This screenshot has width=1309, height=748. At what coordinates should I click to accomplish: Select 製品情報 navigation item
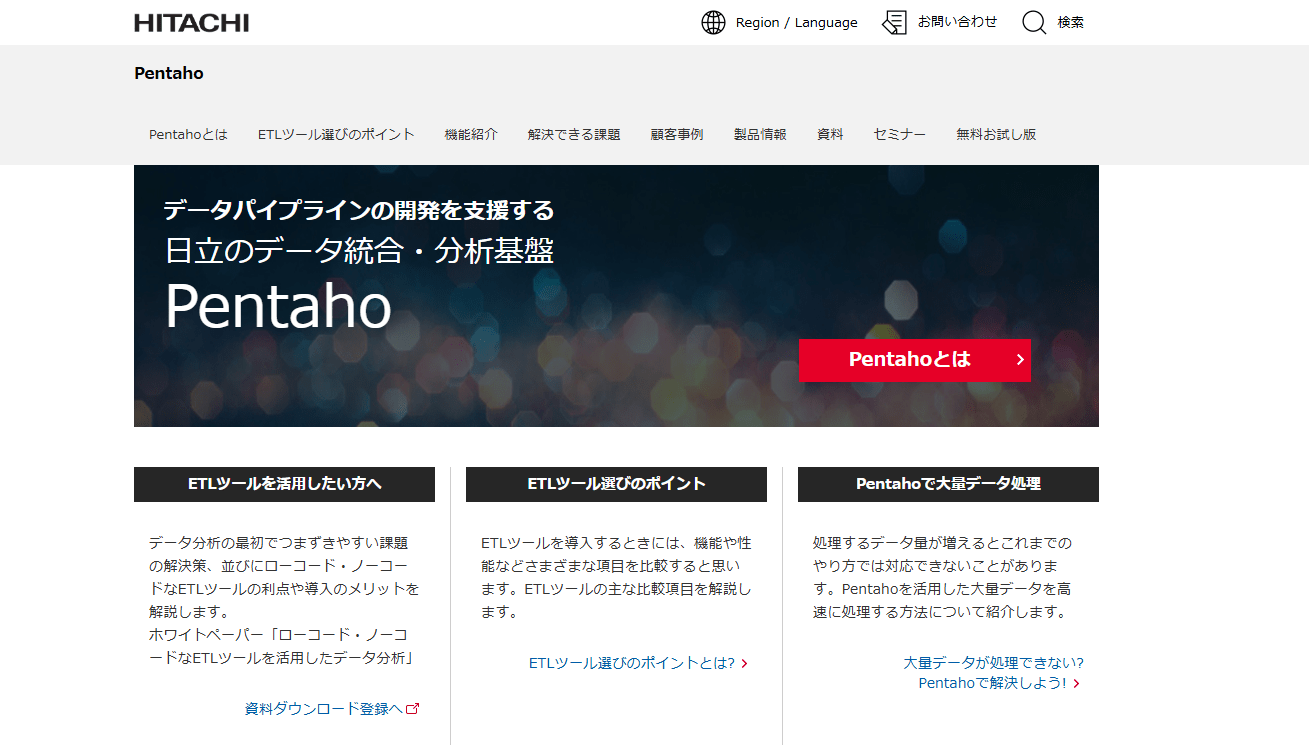pos(760,134)
